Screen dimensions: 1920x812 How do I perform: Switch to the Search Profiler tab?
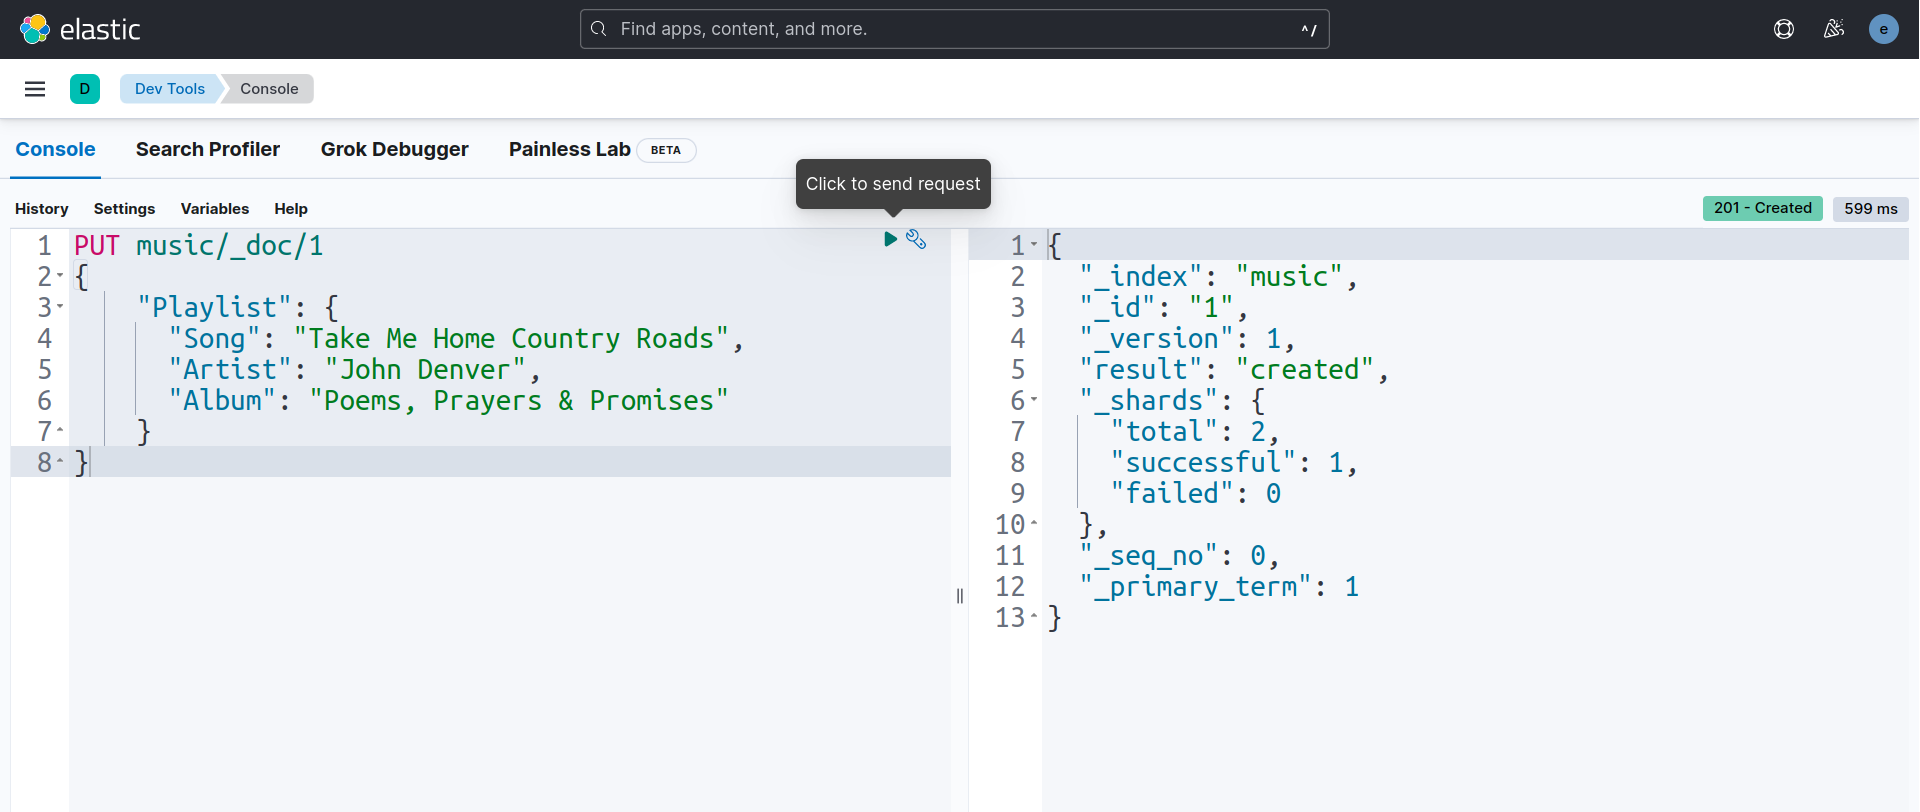tap(208, 149)
